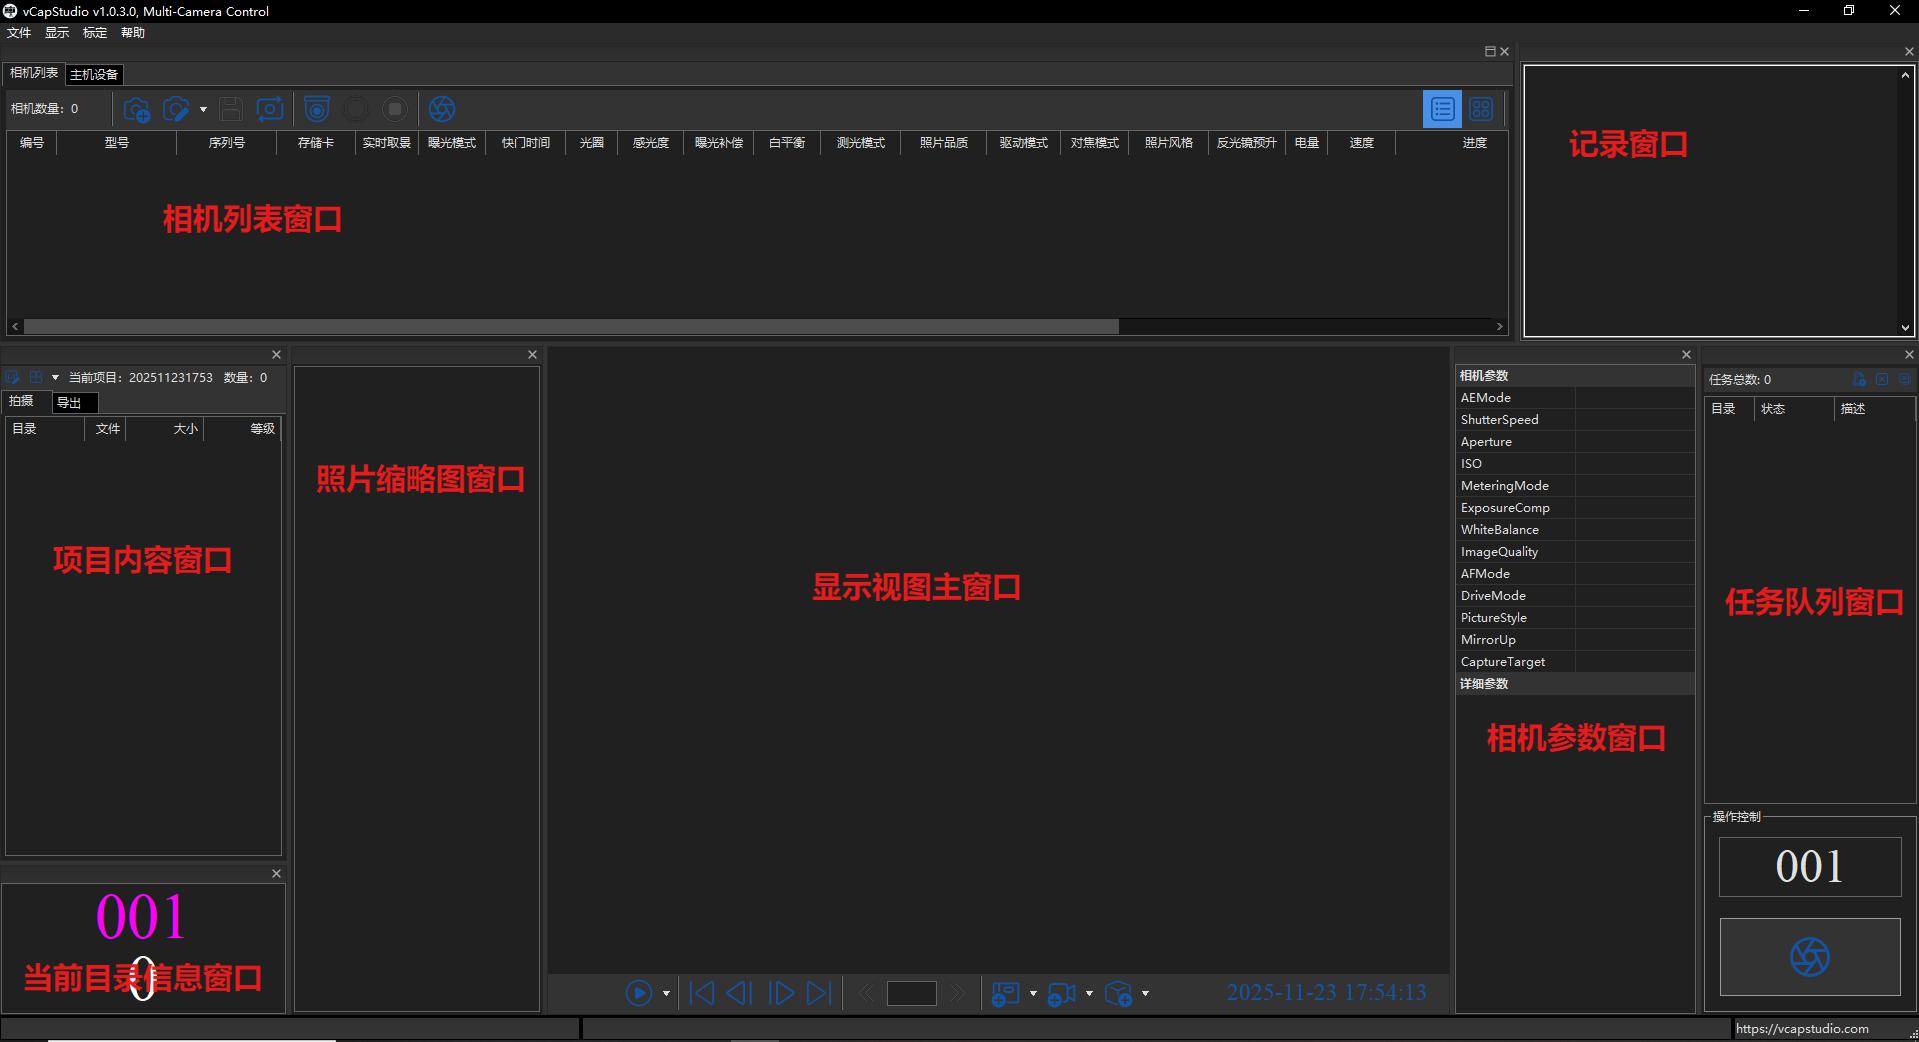Switch camera list to grid view
The width and height of the screenshot is (1919, 1042).
tap(1481, 109)
